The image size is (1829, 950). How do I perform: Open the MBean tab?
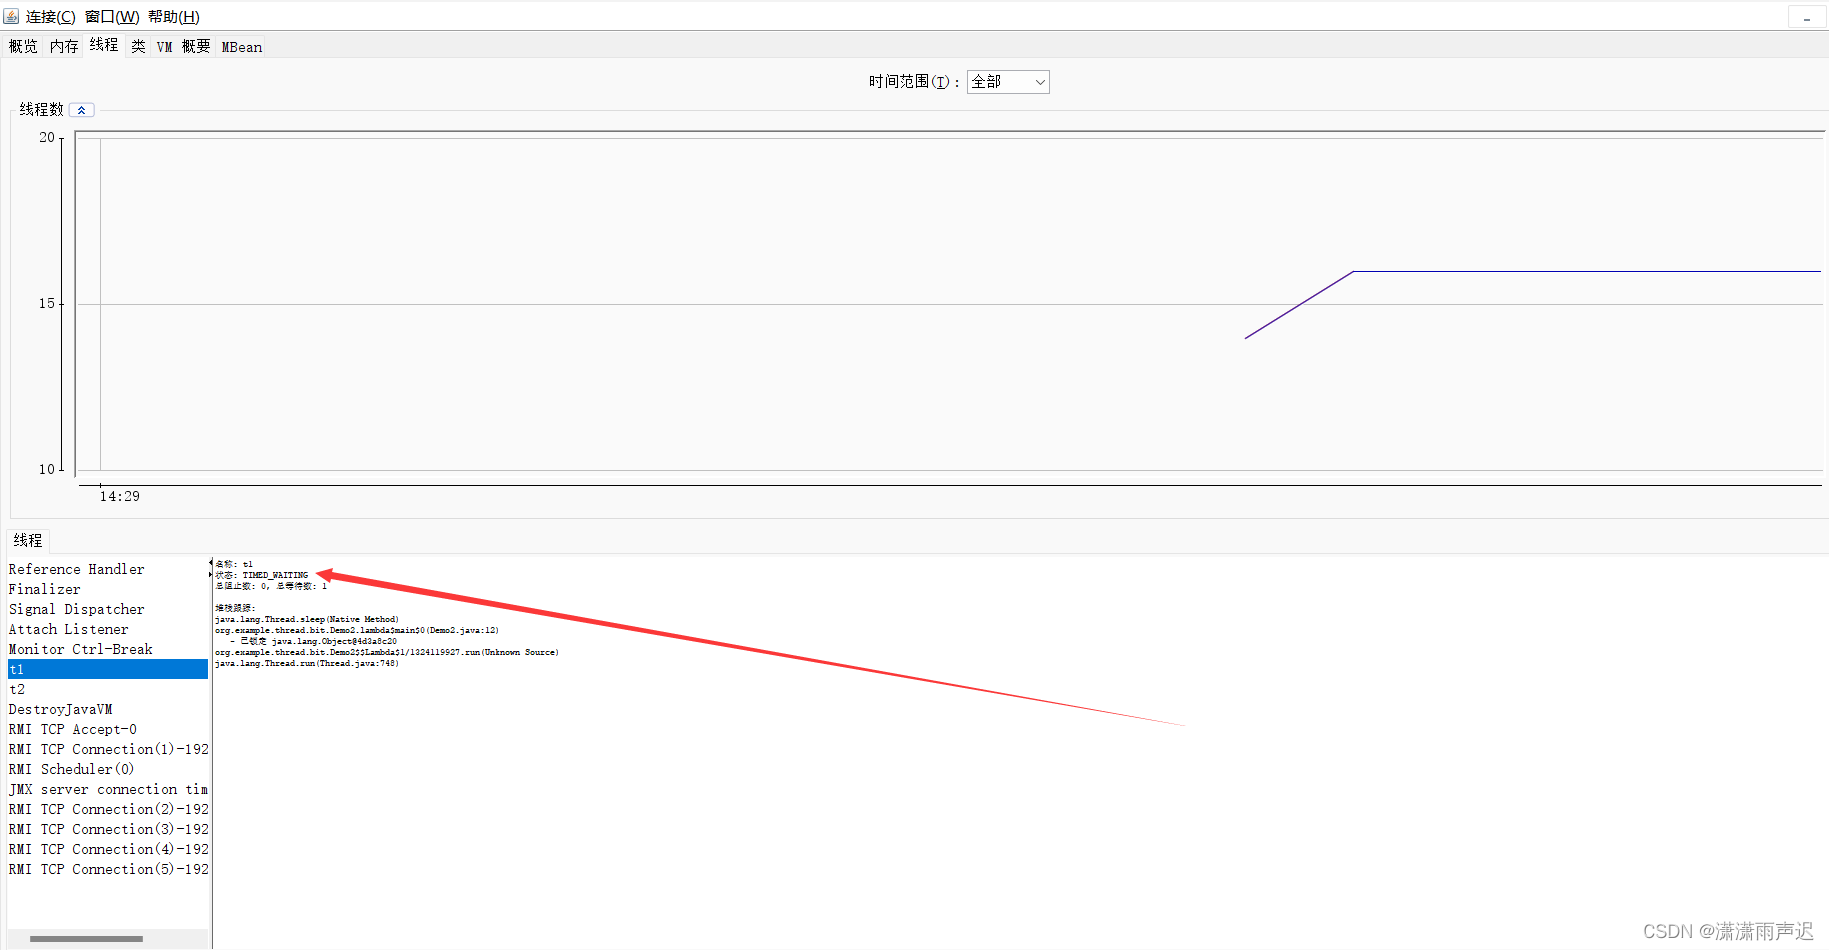[x=242, y=46]
